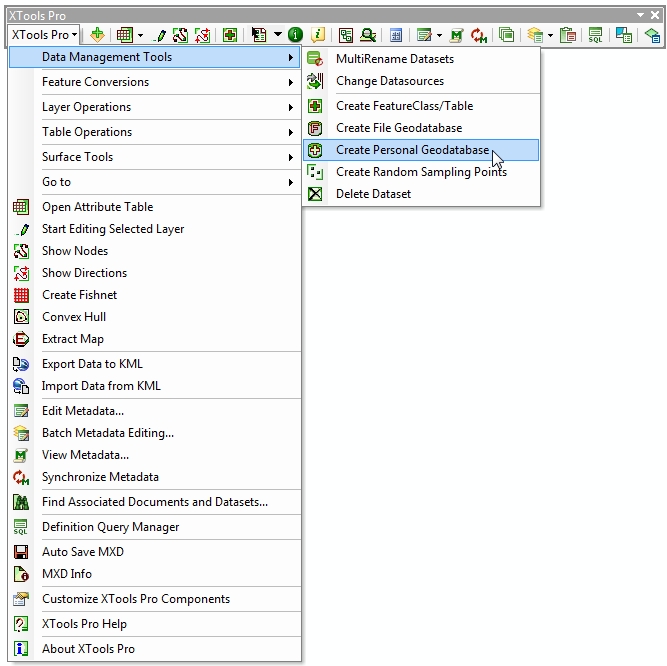Screen dimensions: 667x666
Task: Choose Create File Geodatabase
Action: 421,128
